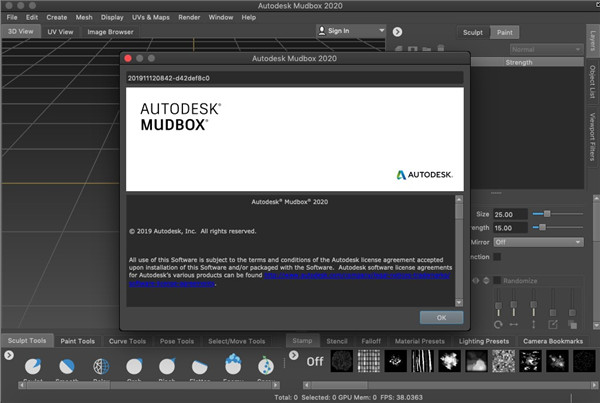Open the Sign In dropdown
Viewport: 600px width, 403px height.
(350, 31)
